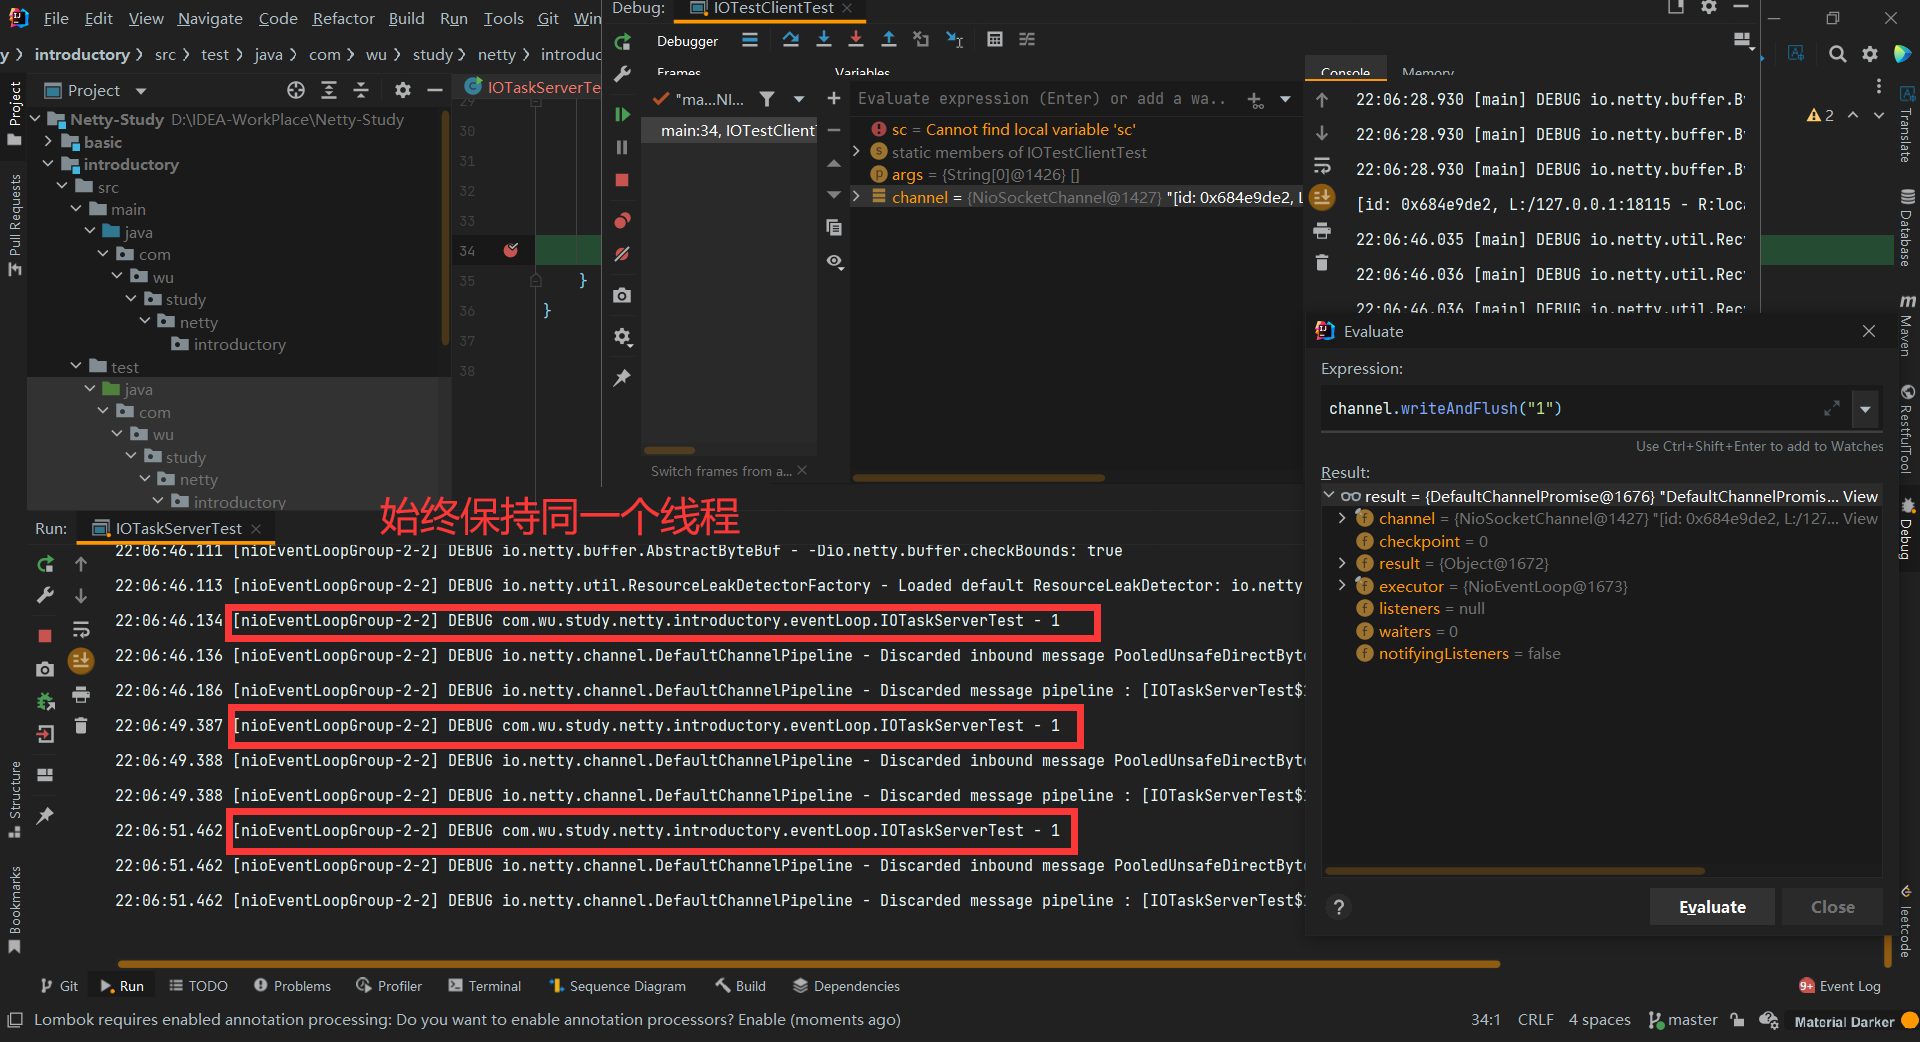Click Evaluate result horizontal scrollbar
Screen dimensions: 1920x1042
1515,871
